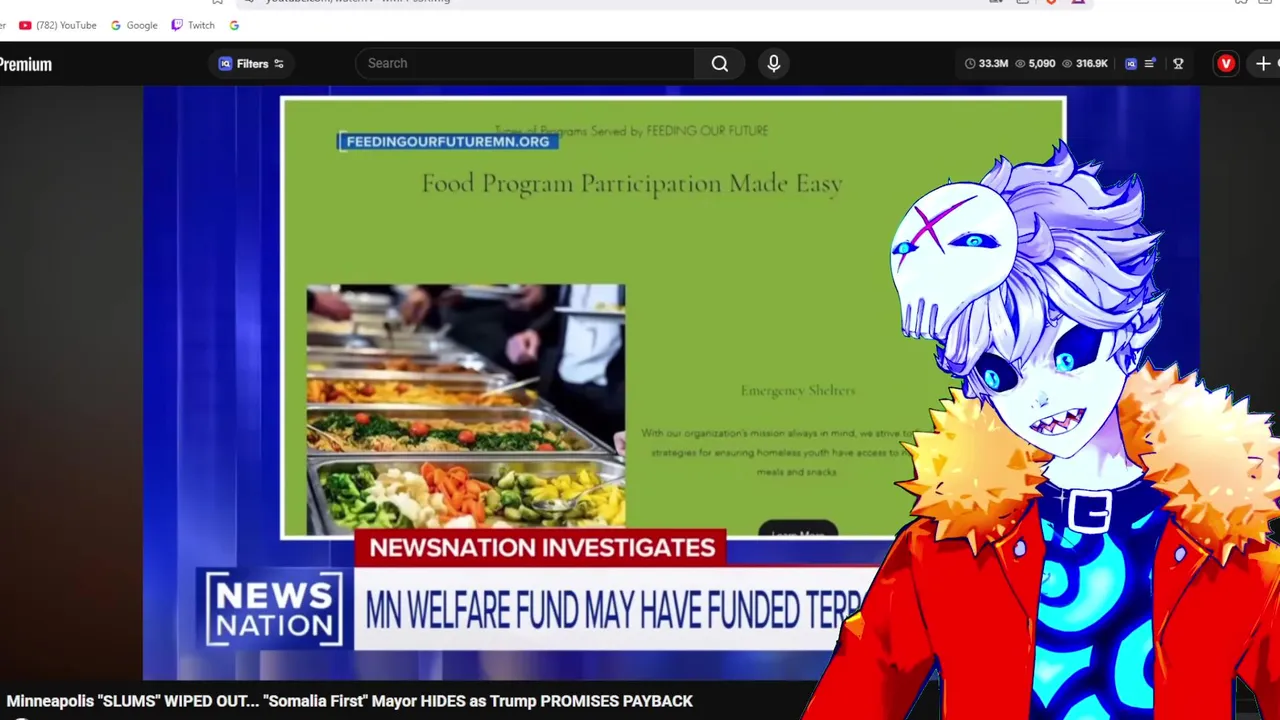Open the blue IQ extension icon in stats bar

(1131, 63)
